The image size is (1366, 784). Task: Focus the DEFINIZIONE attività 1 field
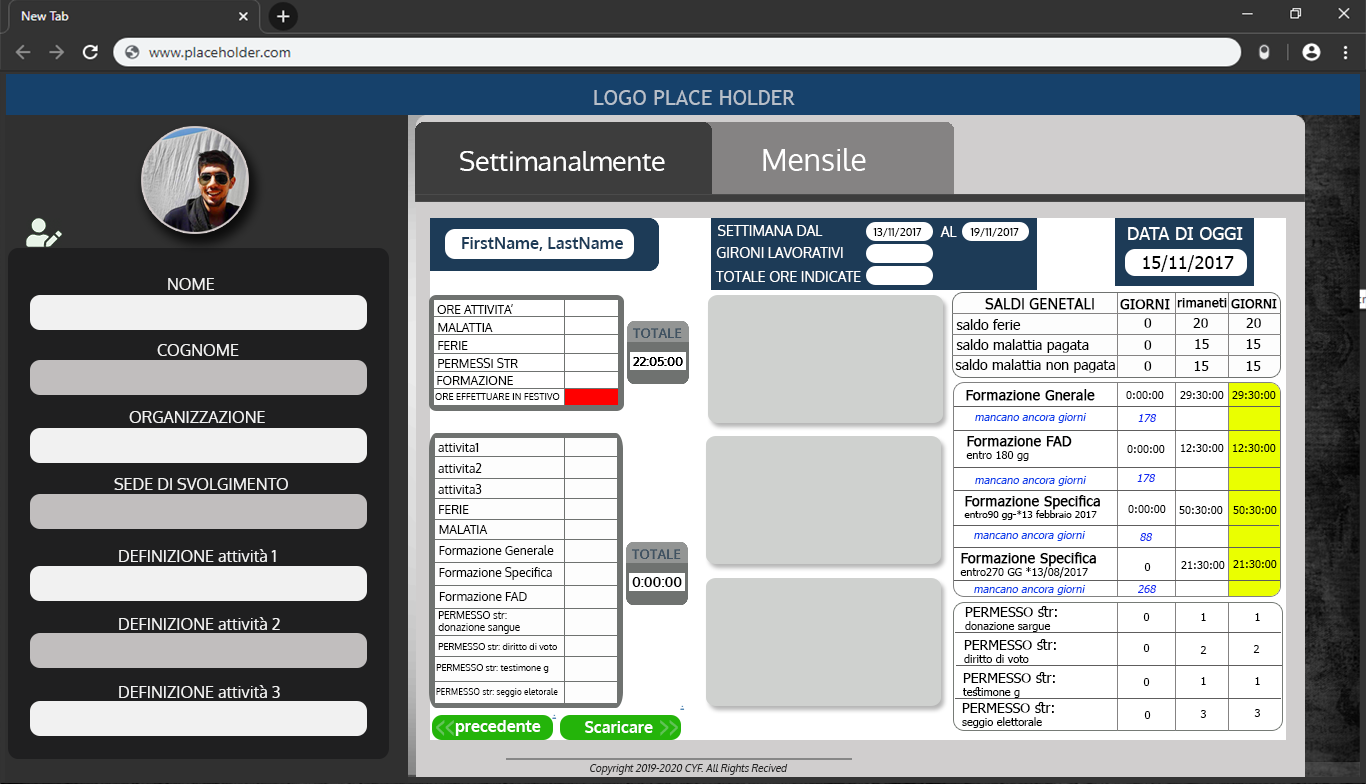click(198, 583)
